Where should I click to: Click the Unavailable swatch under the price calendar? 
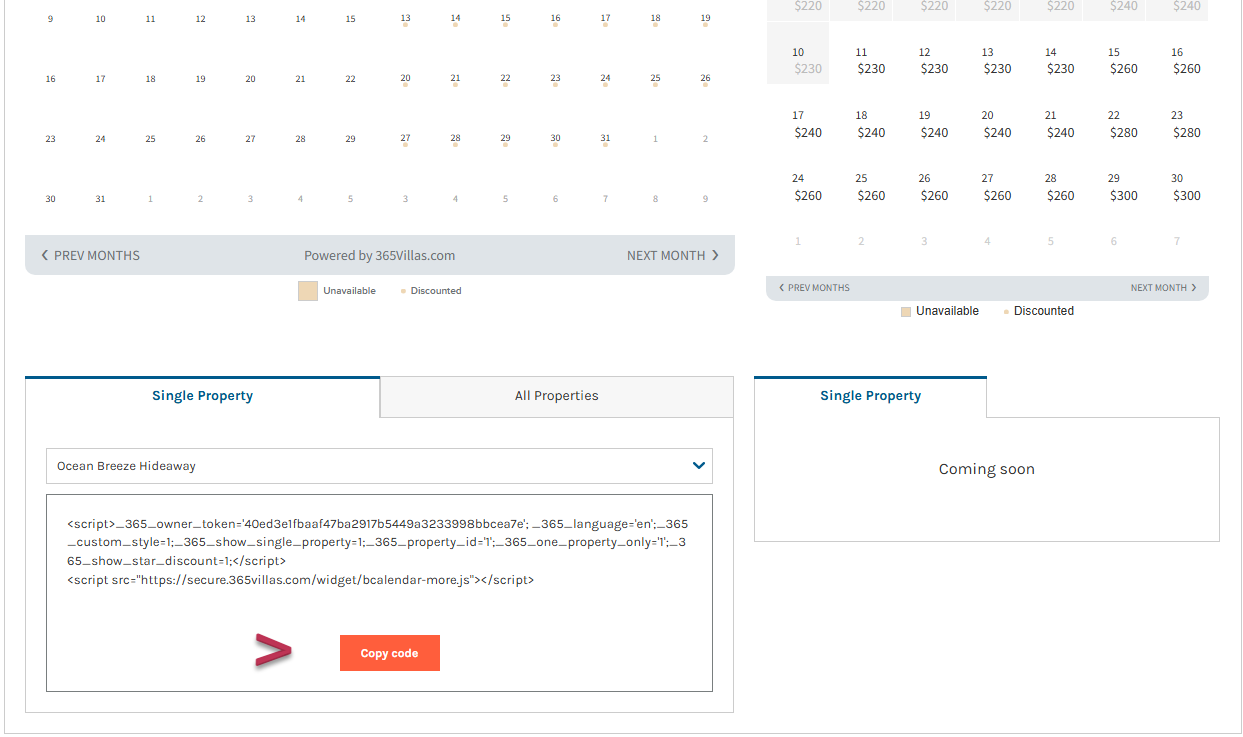tap(906, 312)
